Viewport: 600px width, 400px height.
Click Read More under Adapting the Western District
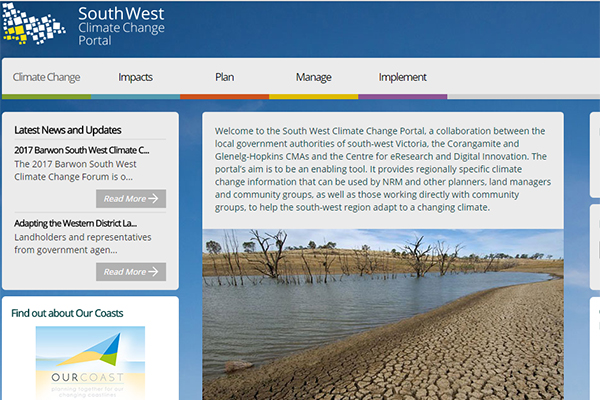pyautogui.click(x=131, y=272)
